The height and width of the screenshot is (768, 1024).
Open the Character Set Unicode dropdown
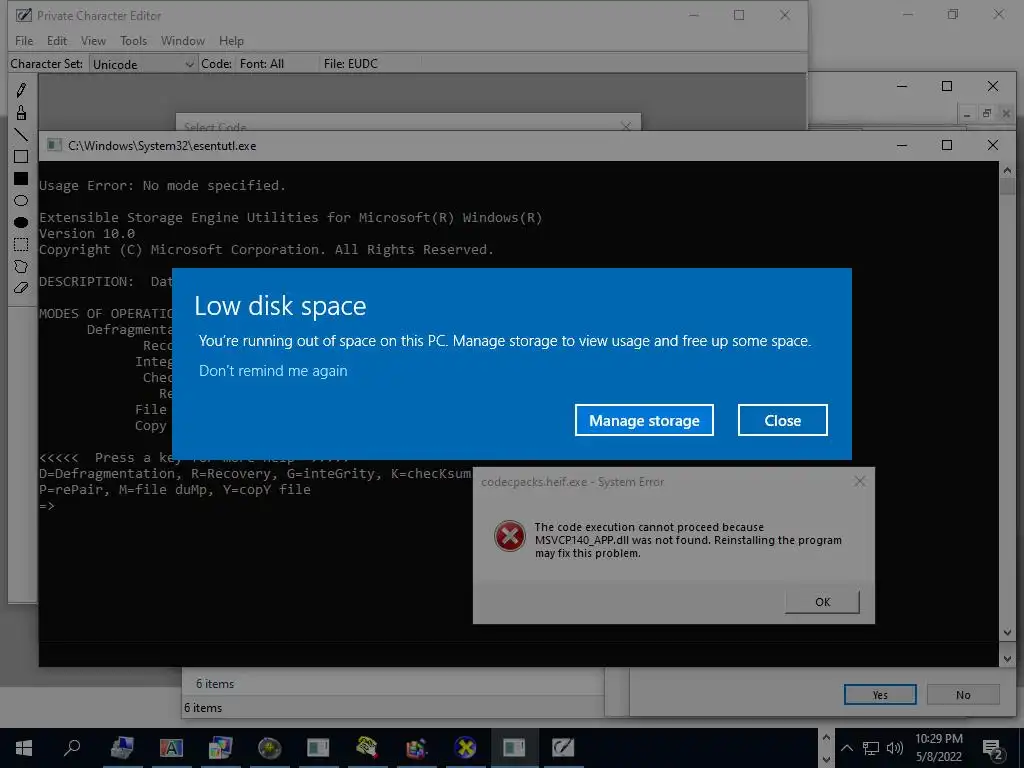(143, 64)
